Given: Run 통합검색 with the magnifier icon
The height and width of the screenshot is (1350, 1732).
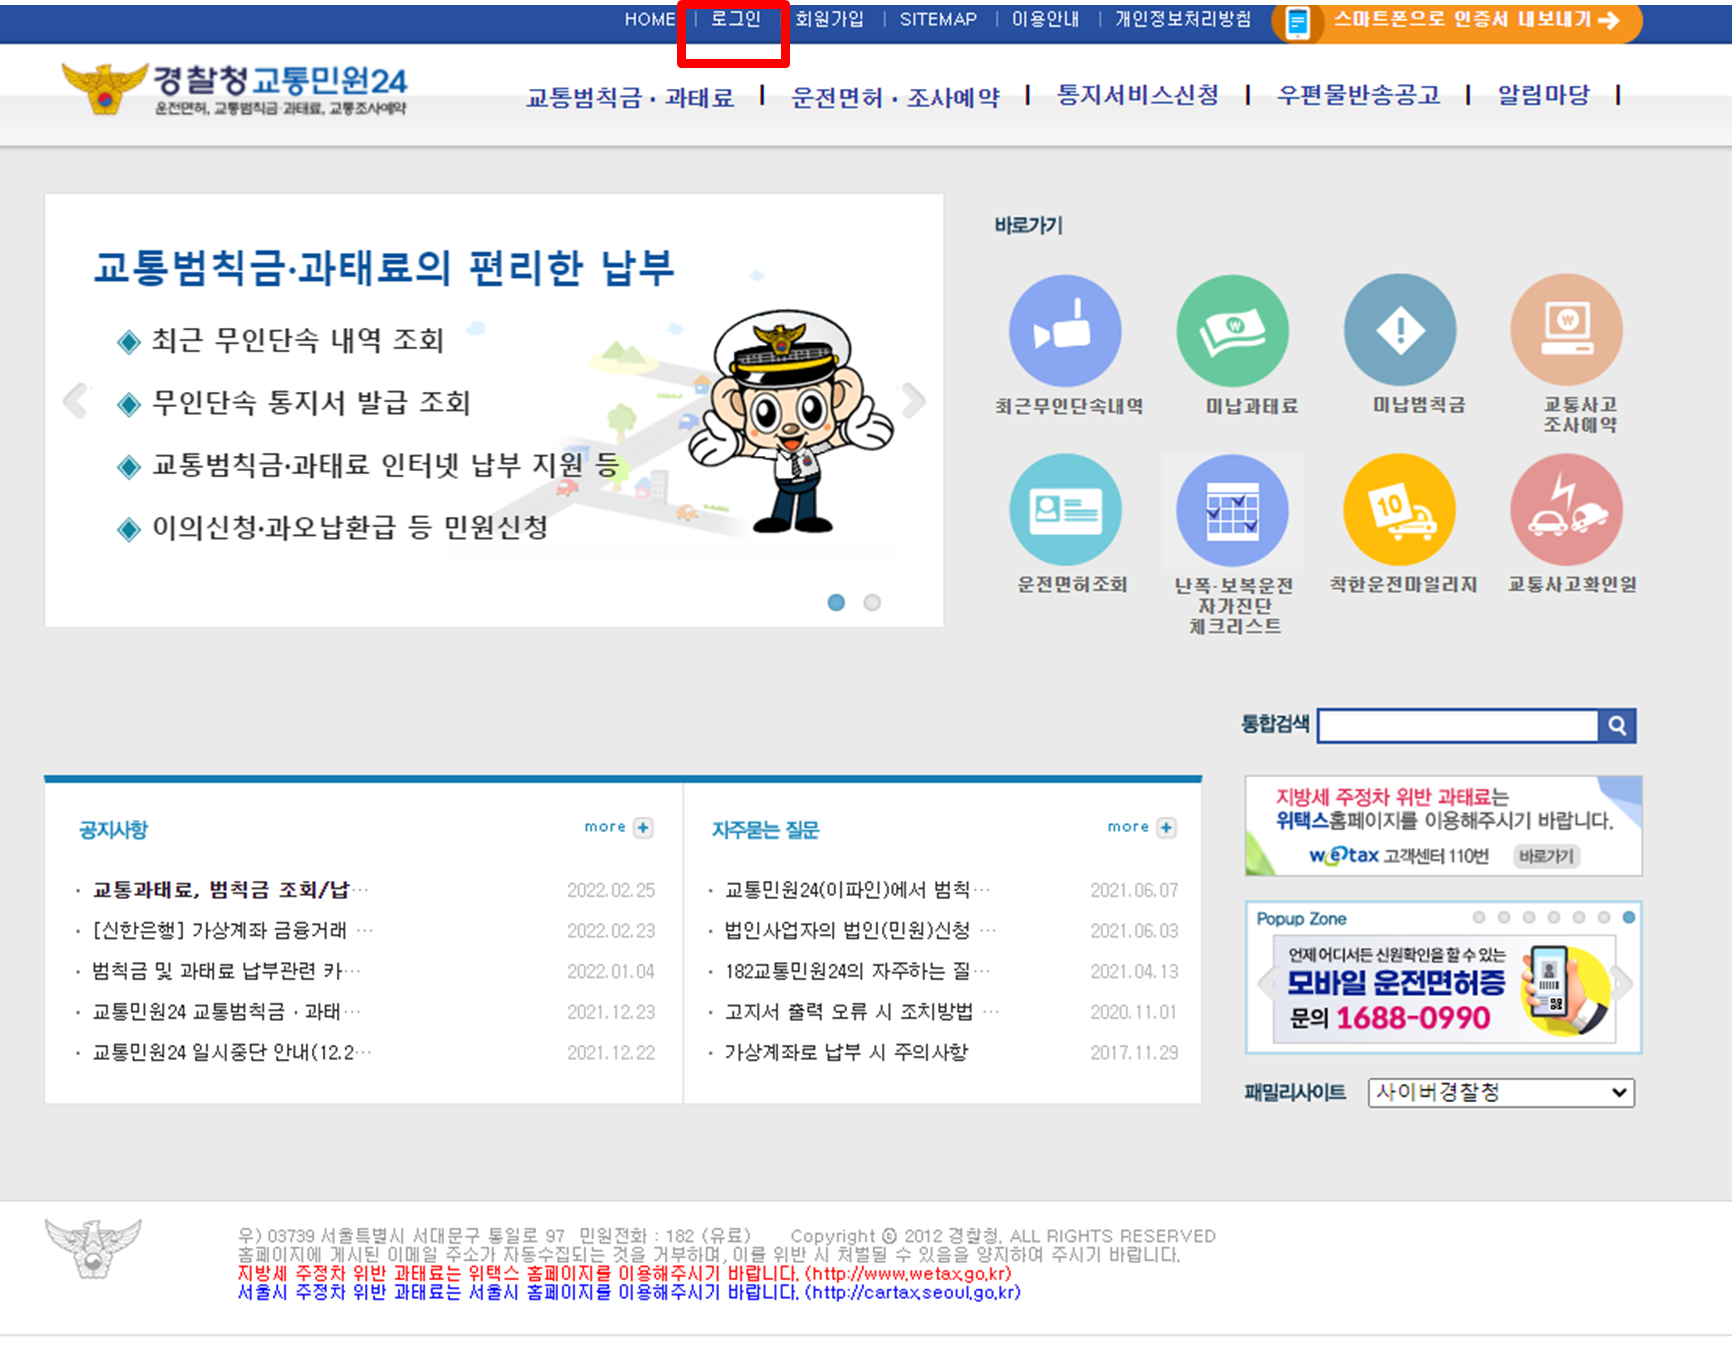Looking at the screenshot, I should click(x=1617, y=725).
